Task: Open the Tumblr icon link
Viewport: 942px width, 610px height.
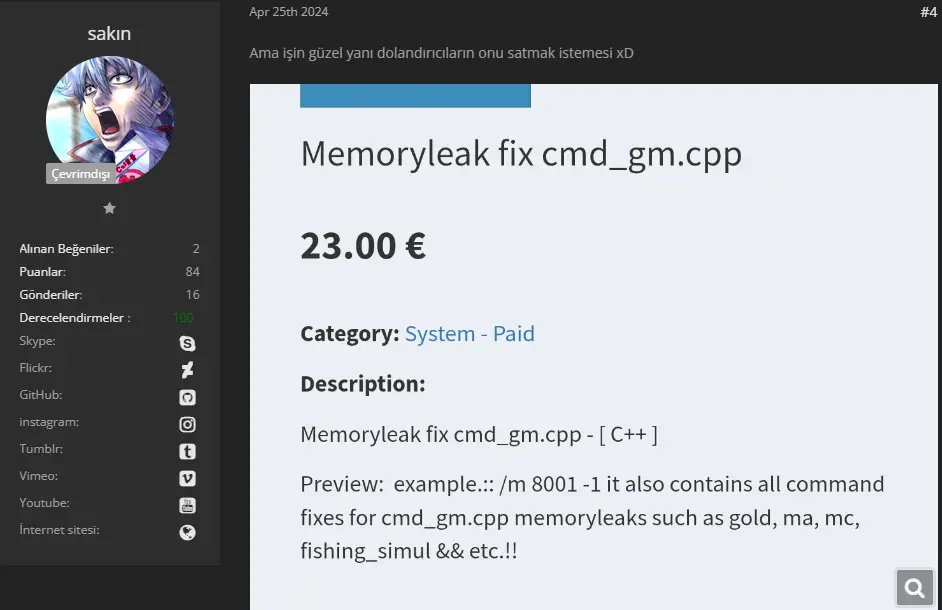Action: tap(187, 451)
